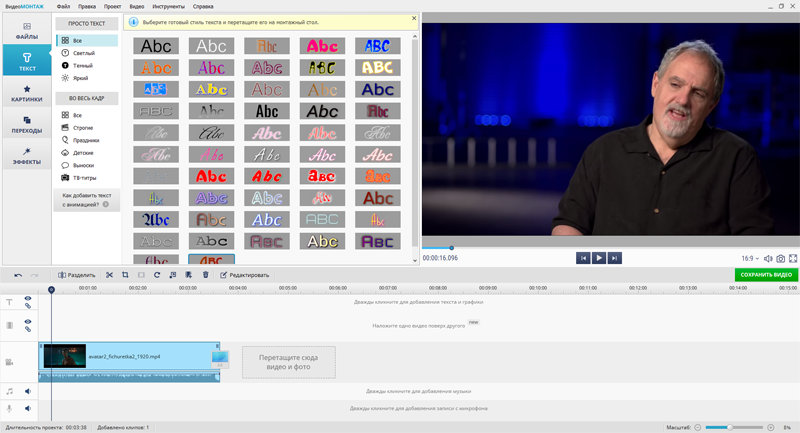The height and width of the screenshot is (433, 800).
Task: Enter fullscreen preview mode
Action: (x=793, y=258)
